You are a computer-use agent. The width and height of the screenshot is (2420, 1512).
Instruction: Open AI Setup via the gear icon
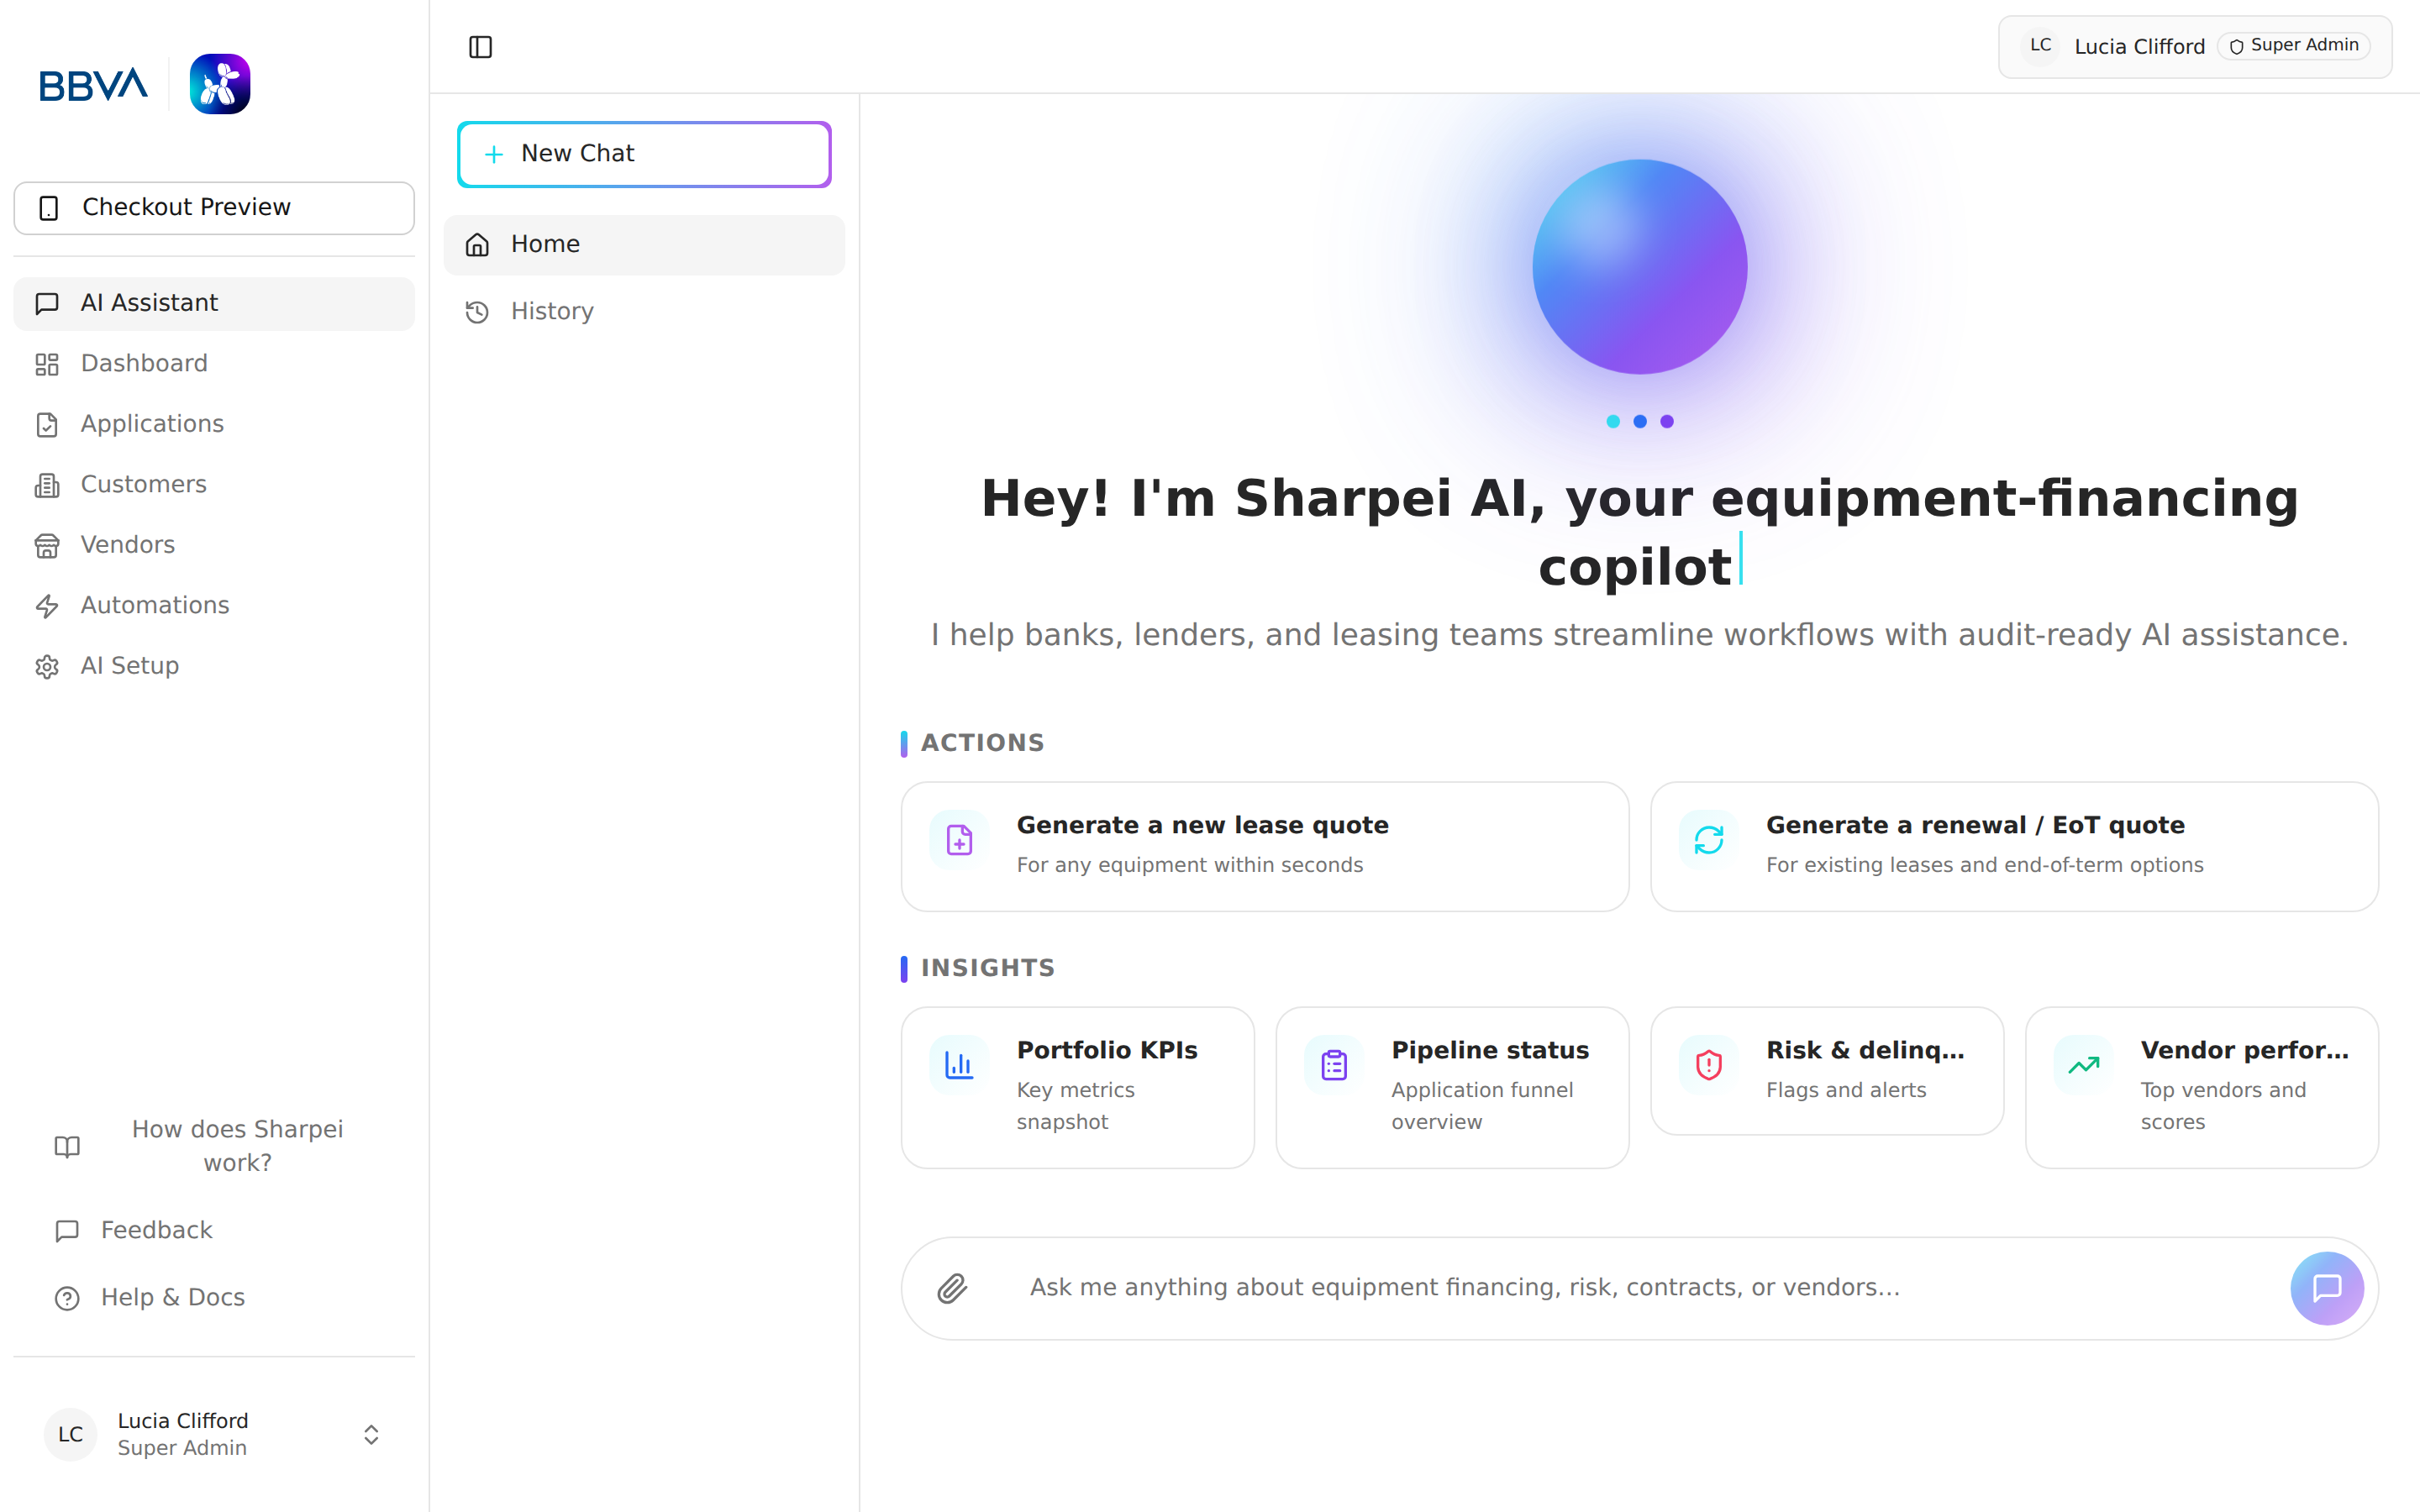click(x=47, y=666)
